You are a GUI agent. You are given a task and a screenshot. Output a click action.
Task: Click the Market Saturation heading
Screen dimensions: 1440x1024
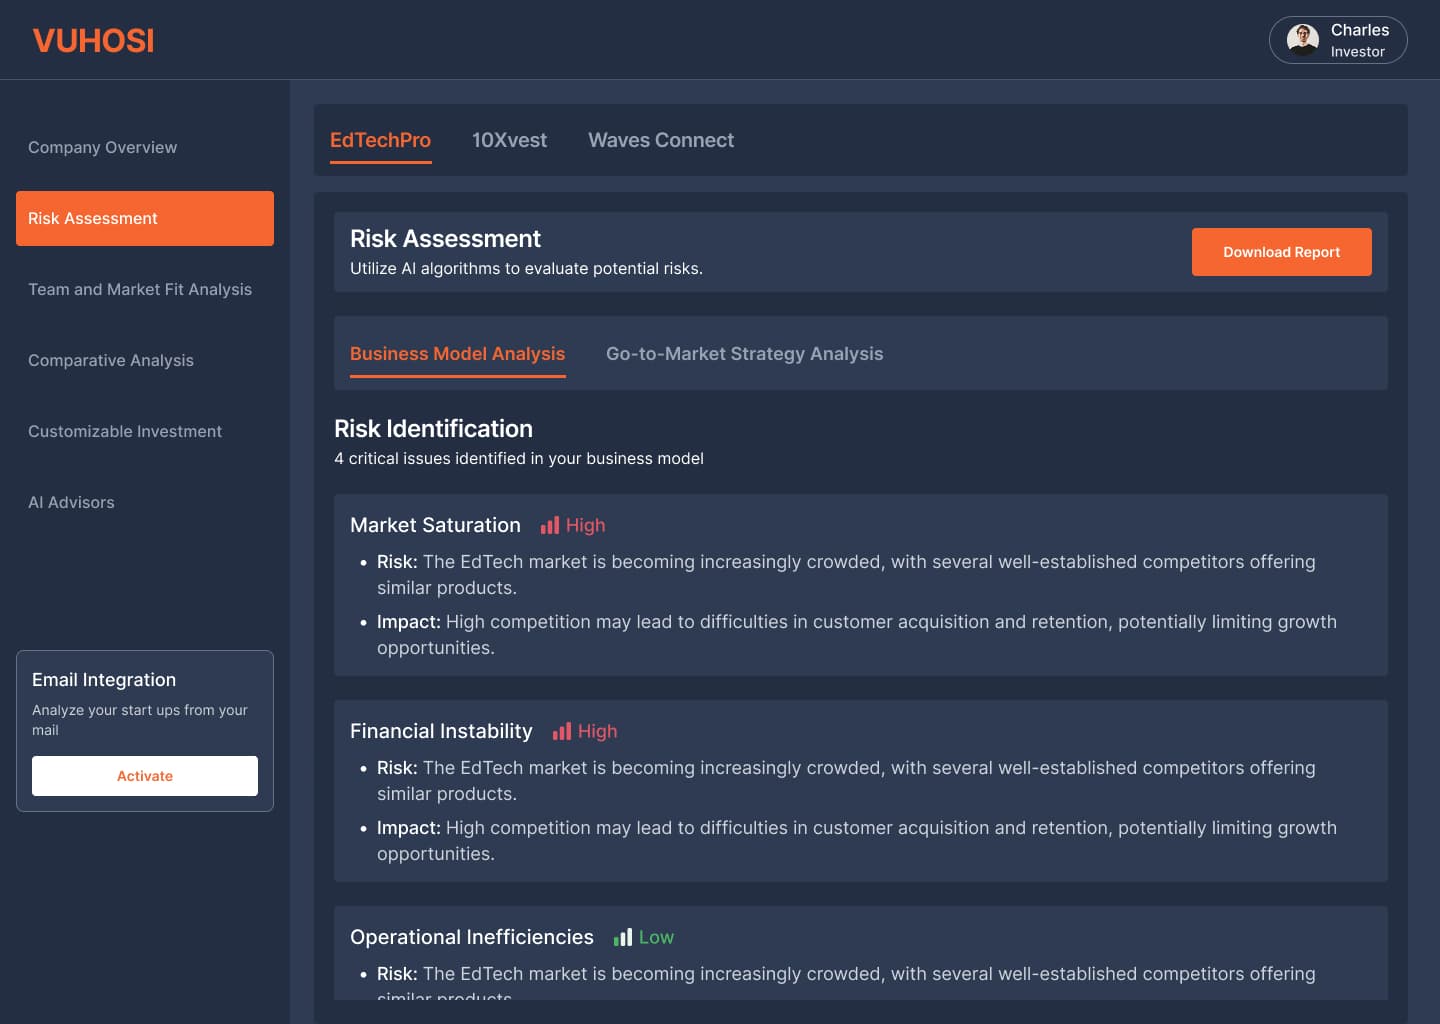click(435, 525)
